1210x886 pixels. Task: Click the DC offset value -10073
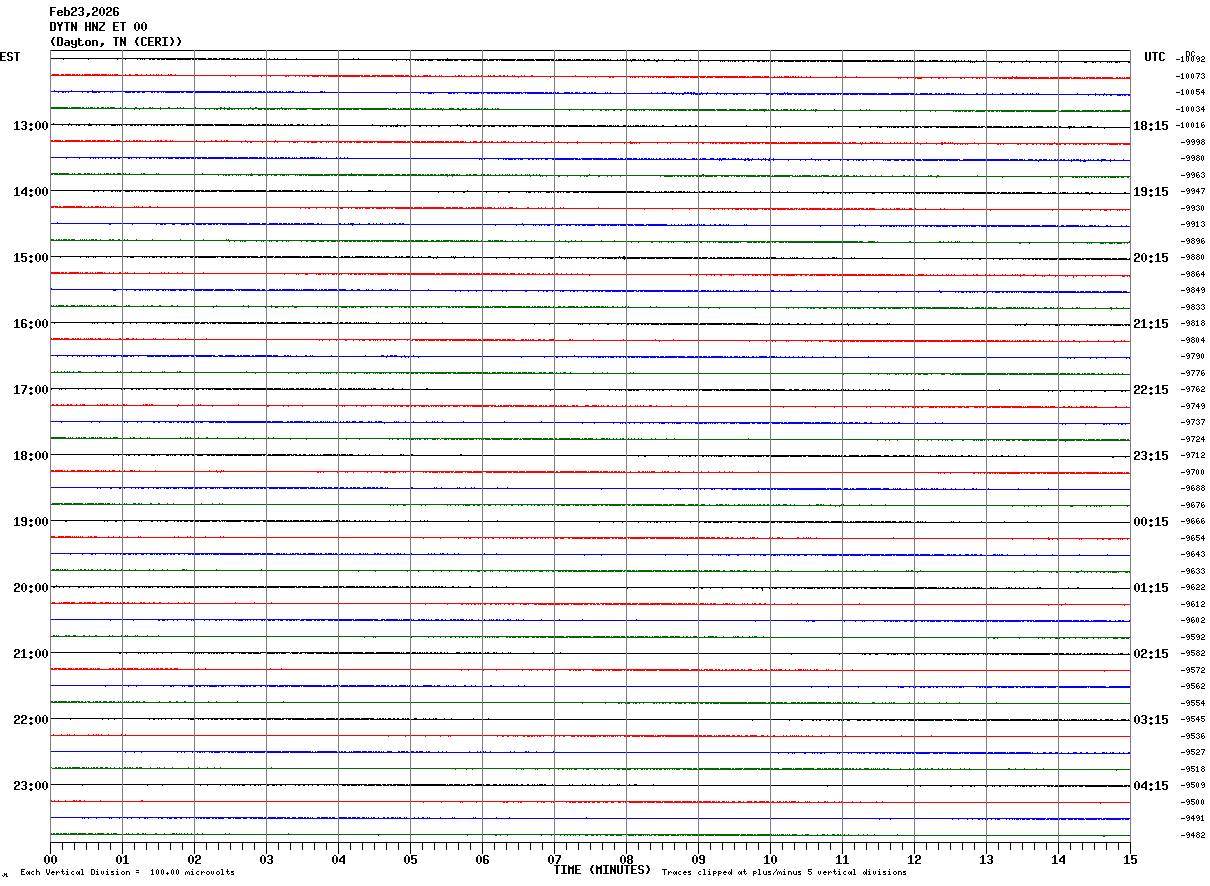tap(1191, 76)
